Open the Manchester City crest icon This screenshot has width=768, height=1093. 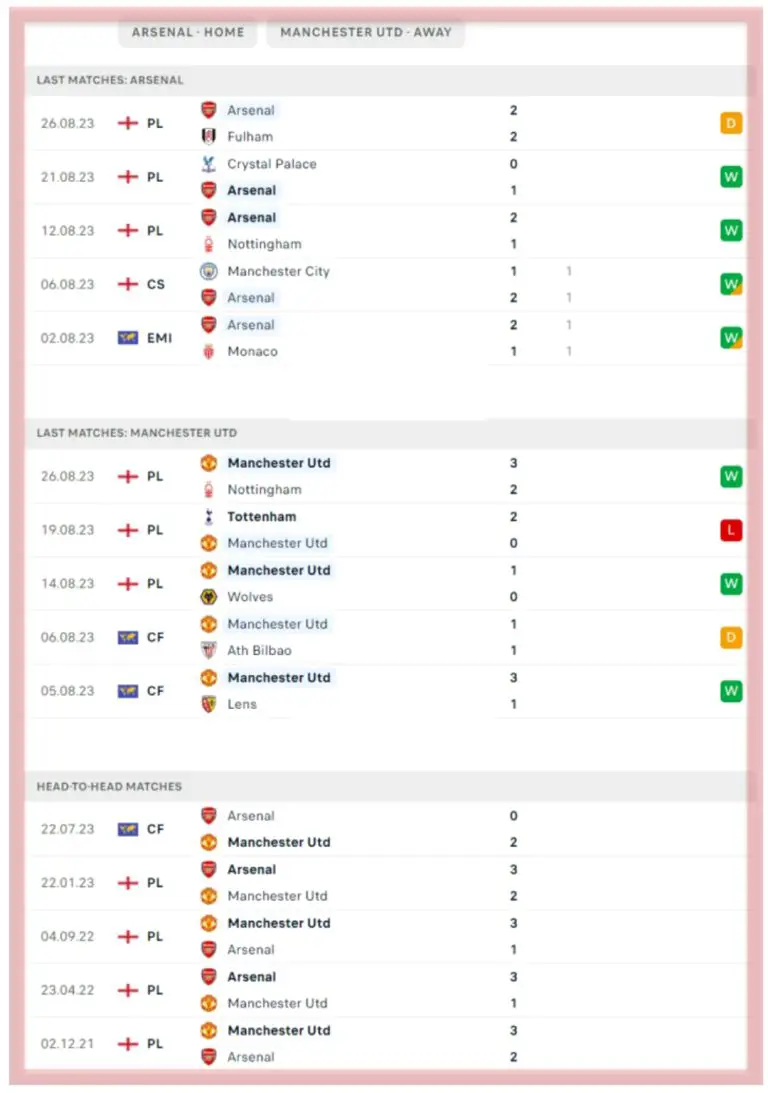(x=208, y=271)
